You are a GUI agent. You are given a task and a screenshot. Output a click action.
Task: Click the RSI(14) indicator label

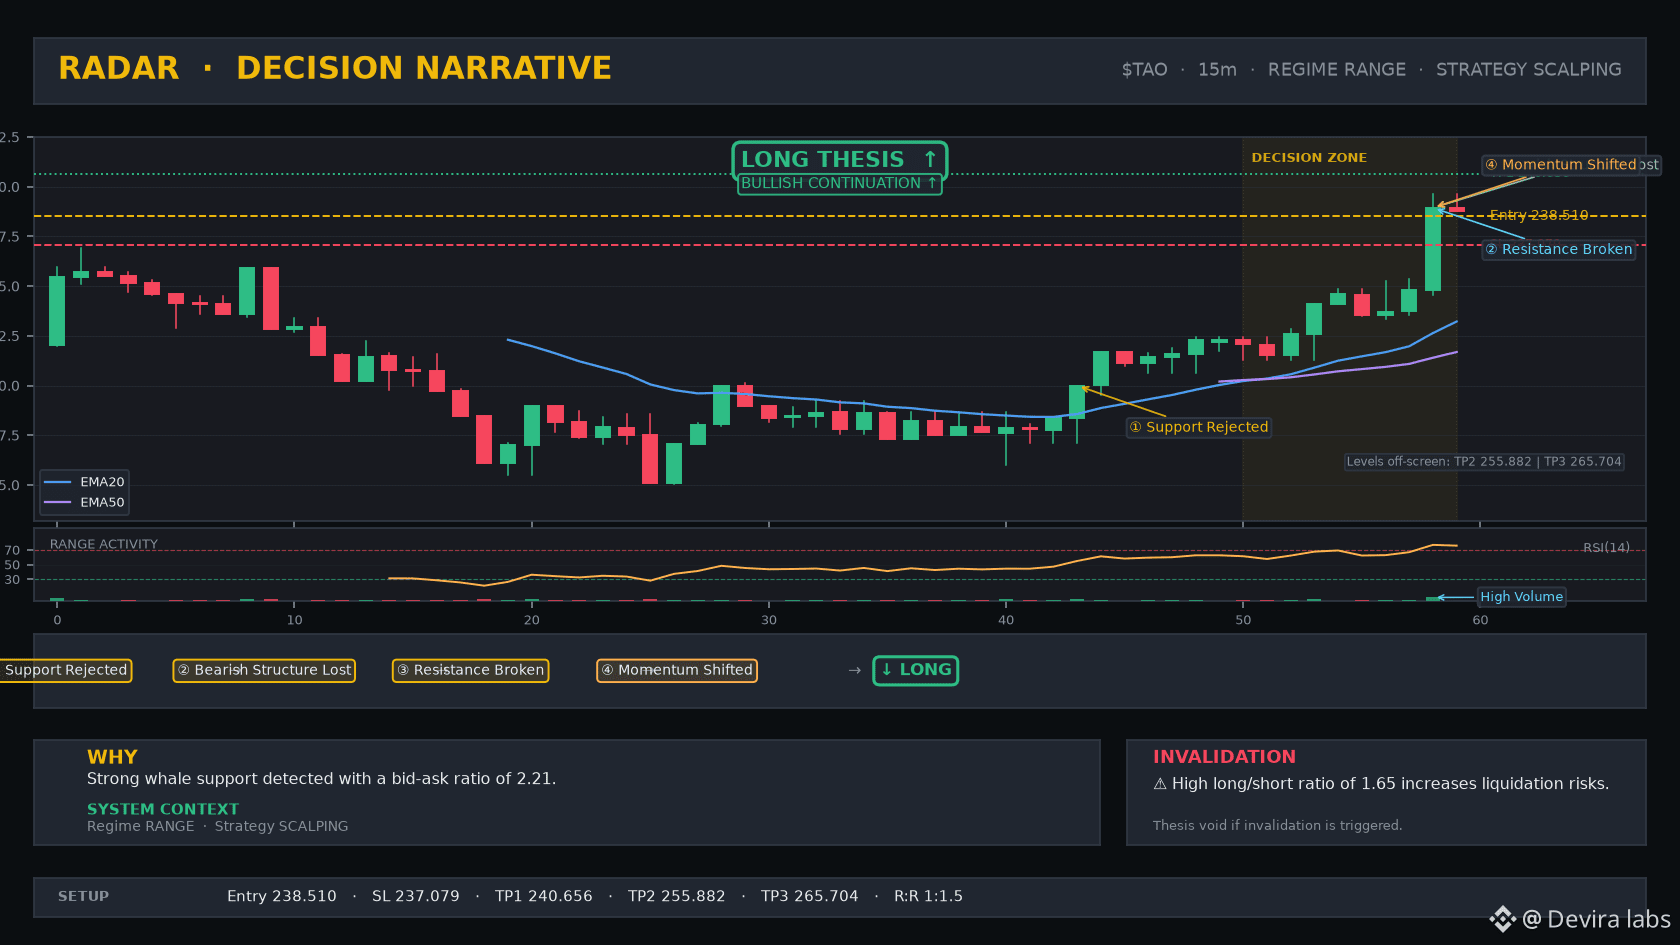pos(1606,547)
